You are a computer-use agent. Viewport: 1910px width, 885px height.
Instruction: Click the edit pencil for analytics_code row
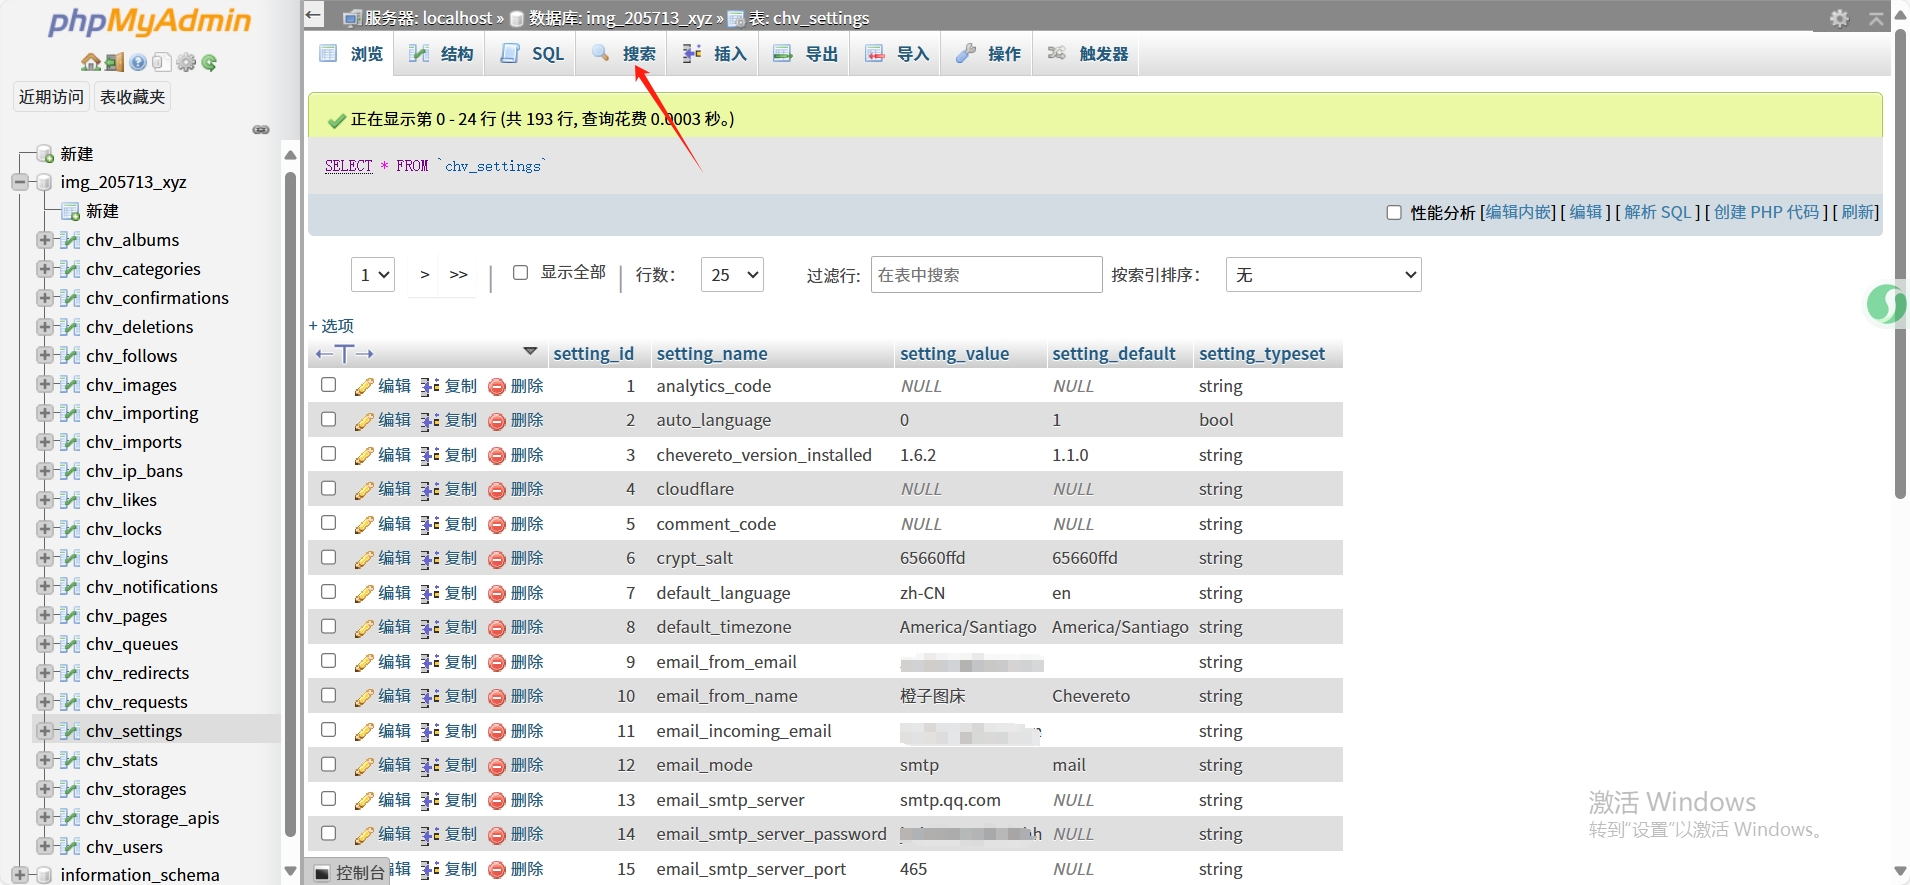pyautogui.click(x=364, y=386)
